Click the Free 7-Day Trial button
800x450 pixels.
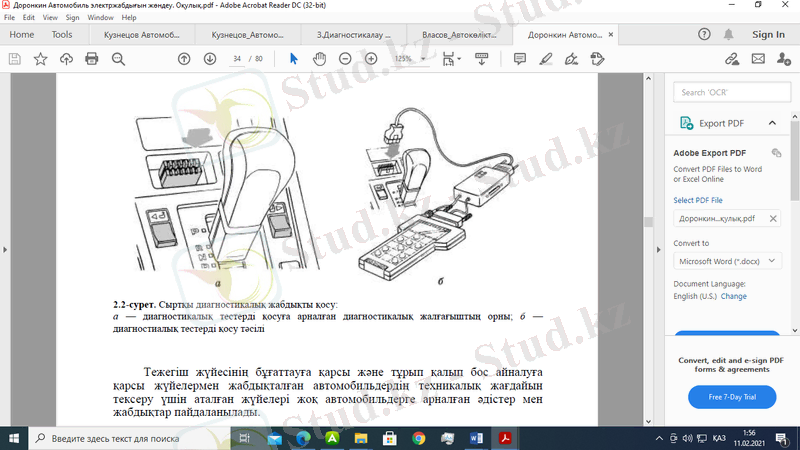(732, 398)
